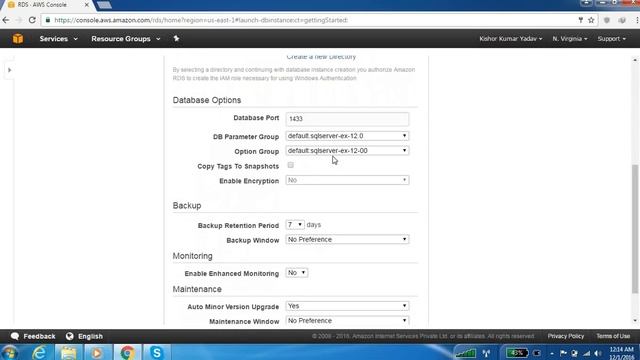Open the Maintenance Window dropdown
Image resolution: width=640 pixels, height=360 pixels.
347,321
